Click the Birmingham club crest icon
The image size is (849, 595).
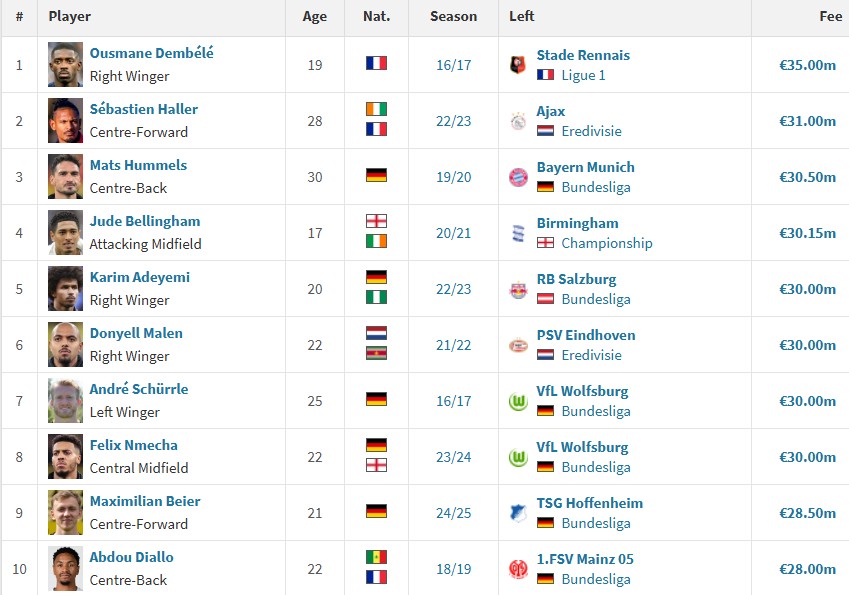[518, 233]
